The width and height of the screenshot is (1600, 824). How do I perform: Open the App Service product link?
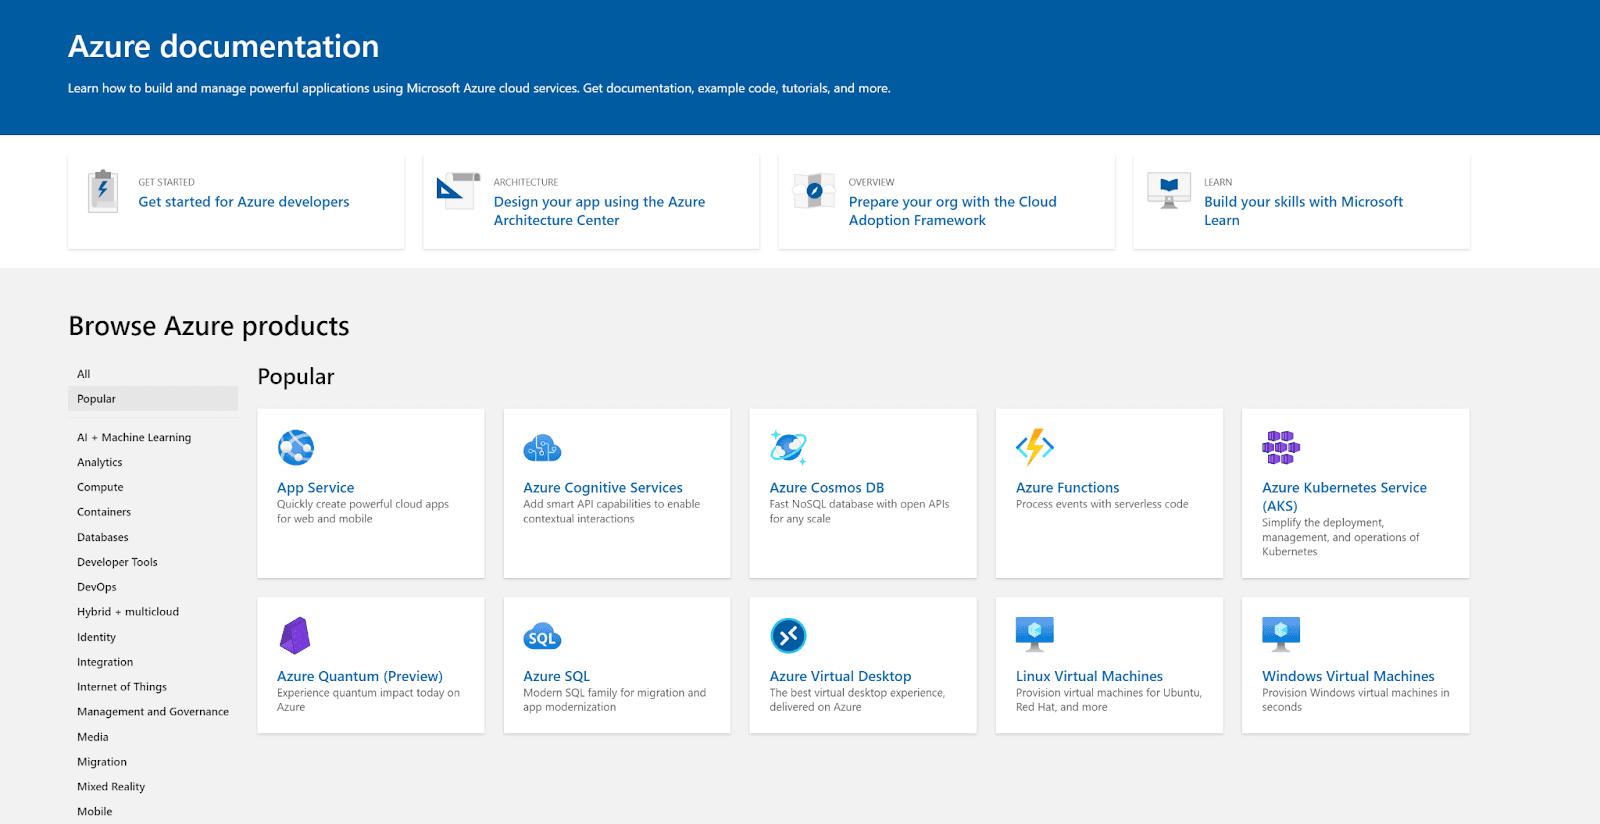(x=316, y=488)
